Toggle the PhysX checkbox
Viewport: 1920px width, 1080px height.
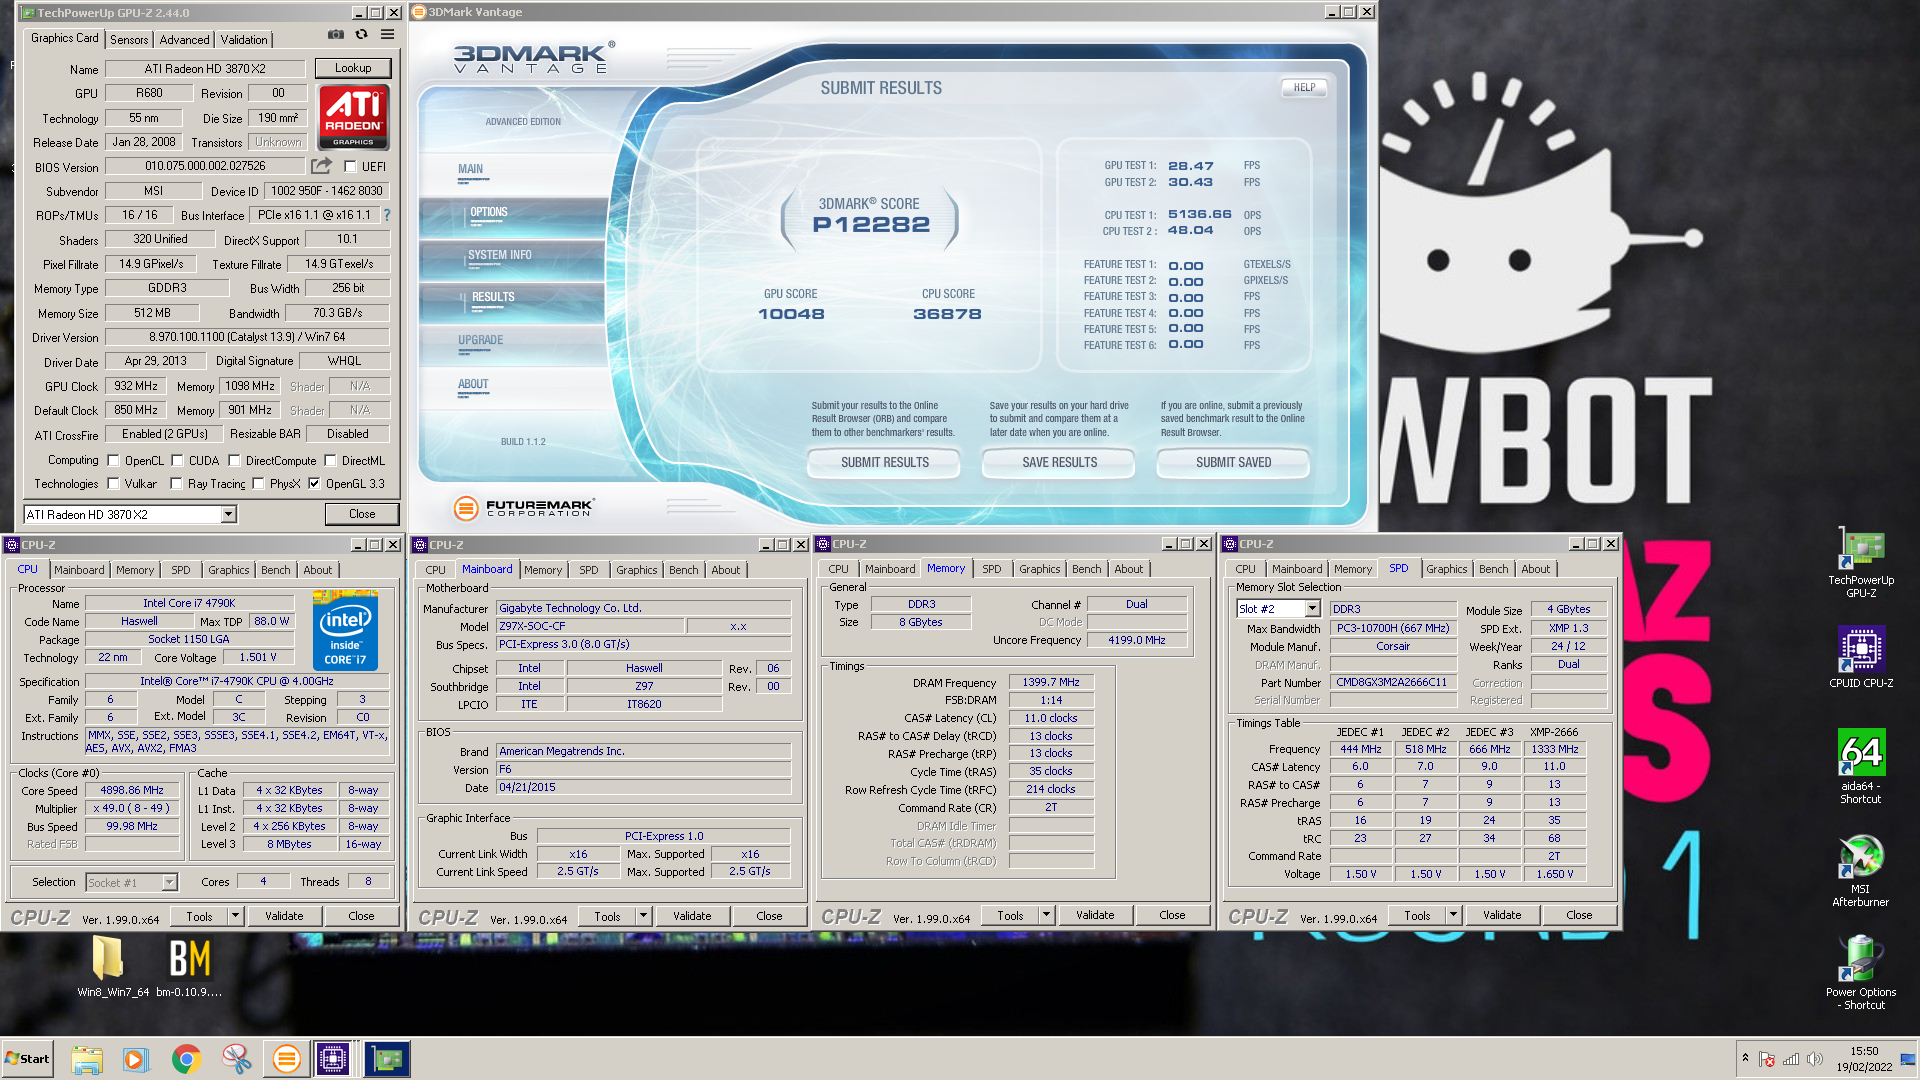point(258,484)
